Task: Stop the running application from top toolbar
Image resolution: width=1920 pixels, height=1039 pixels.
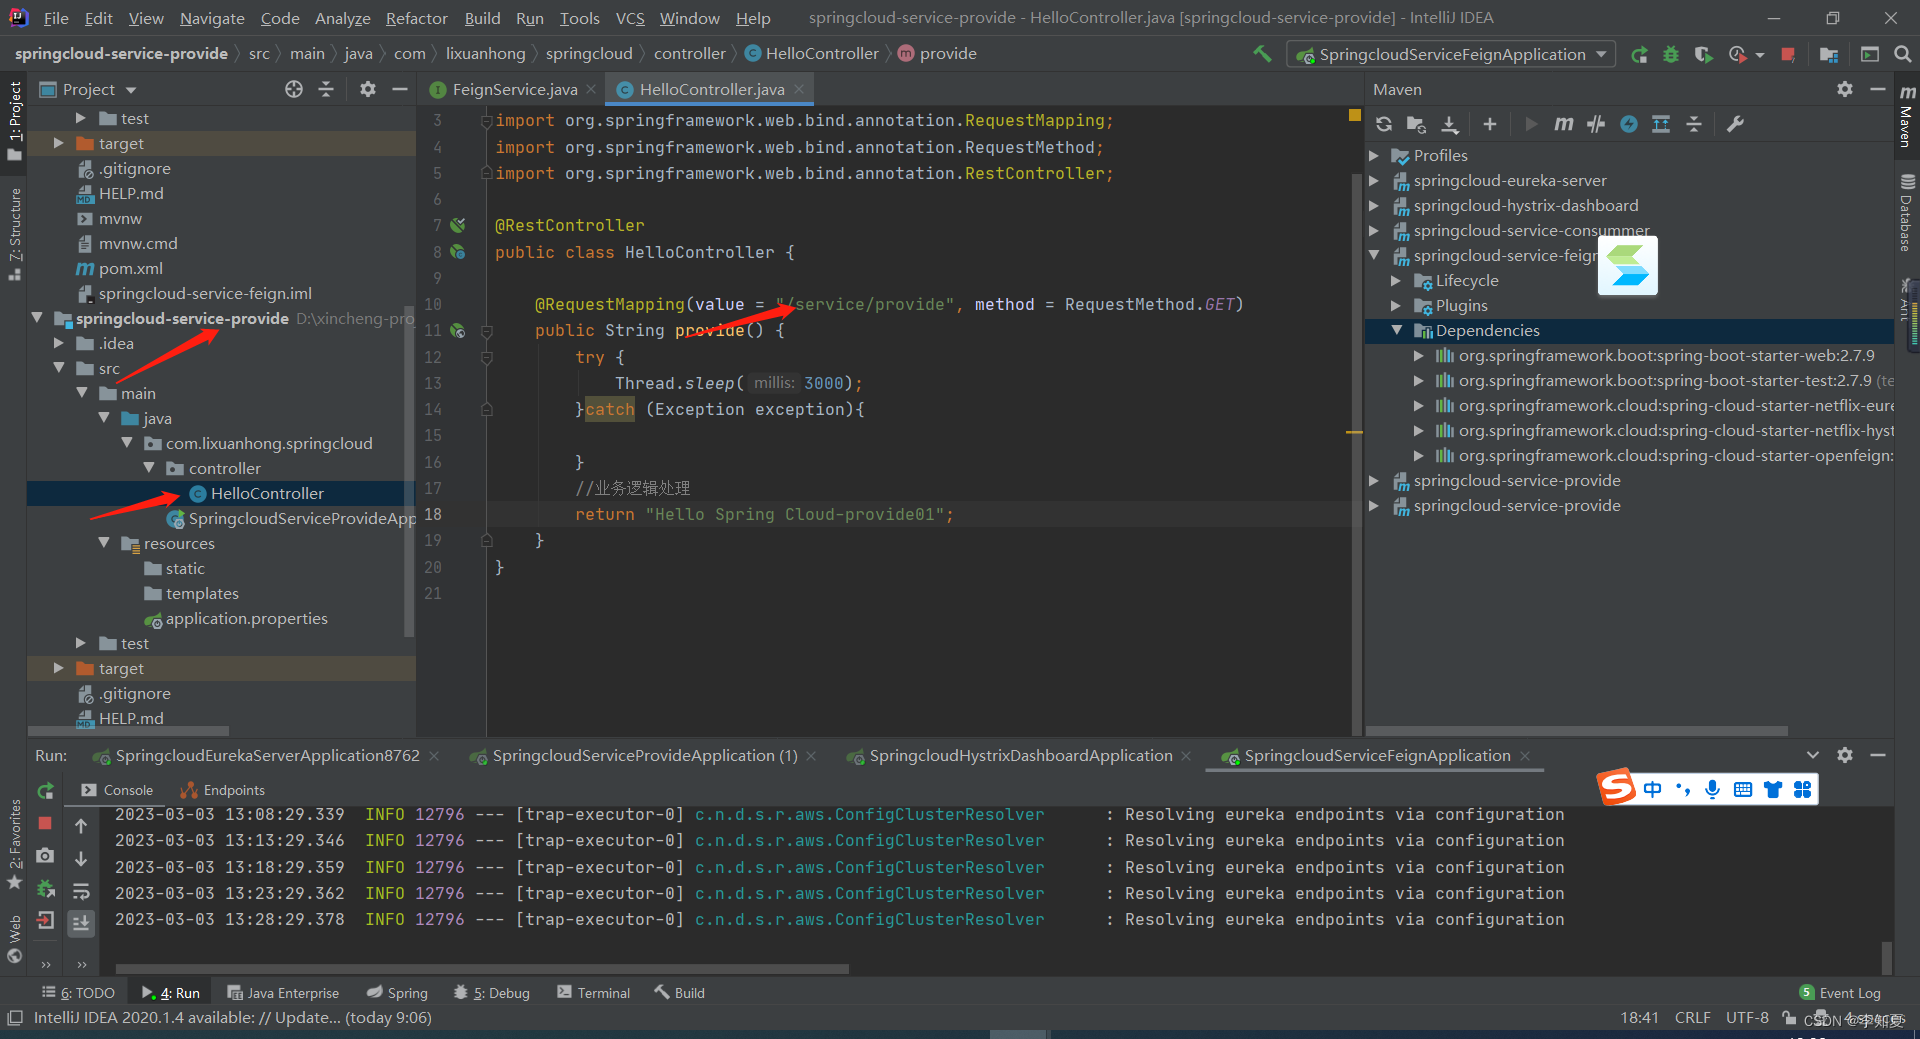Action: click(1788, 55)
